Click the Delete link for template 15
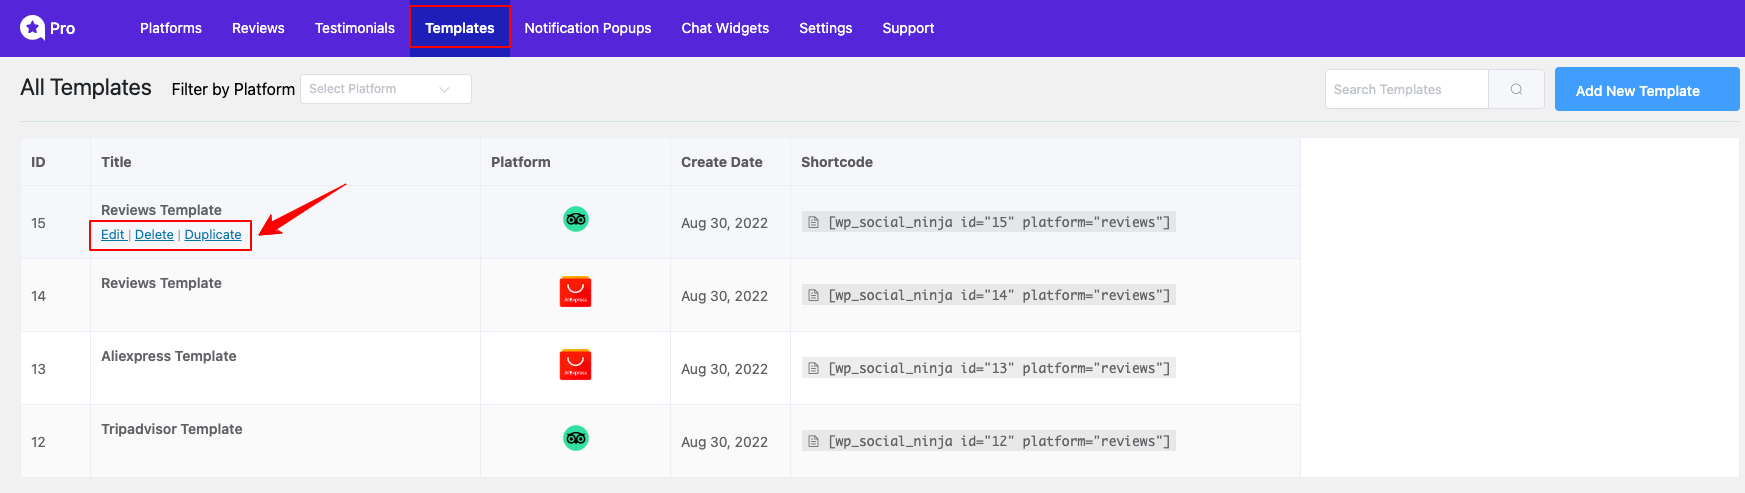Viewport: 1745px width, 493px height. click(154, 235)
